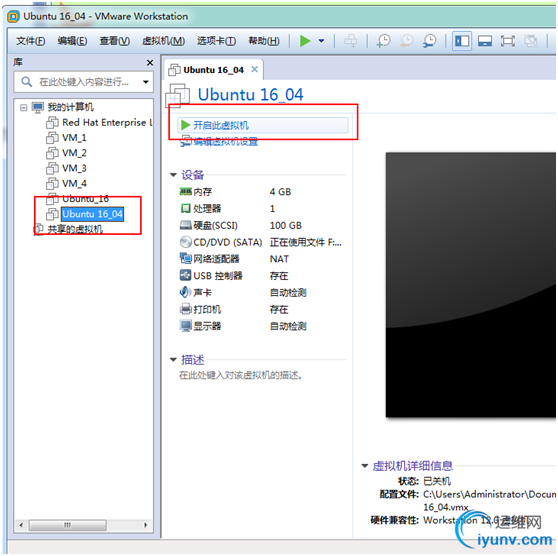
Task: Select VM_2 in the library
Action: coord(74,153)
